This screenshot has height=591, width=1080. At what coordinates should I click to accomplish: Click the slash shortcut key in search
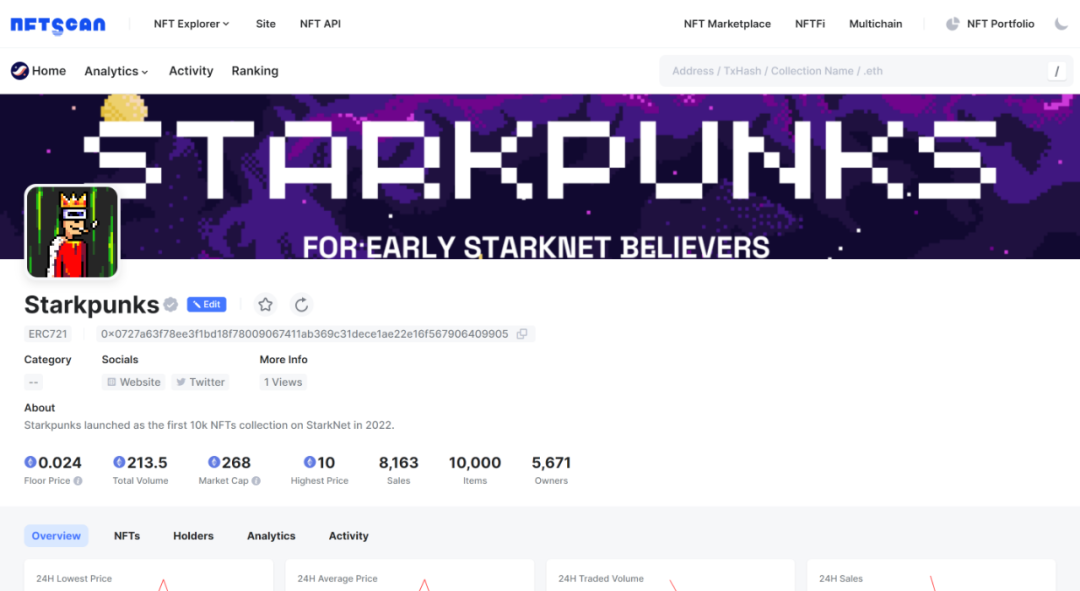point(1057,71)
